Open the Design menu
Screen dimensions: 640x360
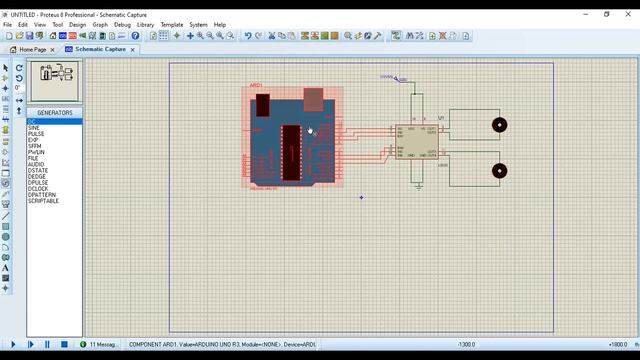click(77, 24)
